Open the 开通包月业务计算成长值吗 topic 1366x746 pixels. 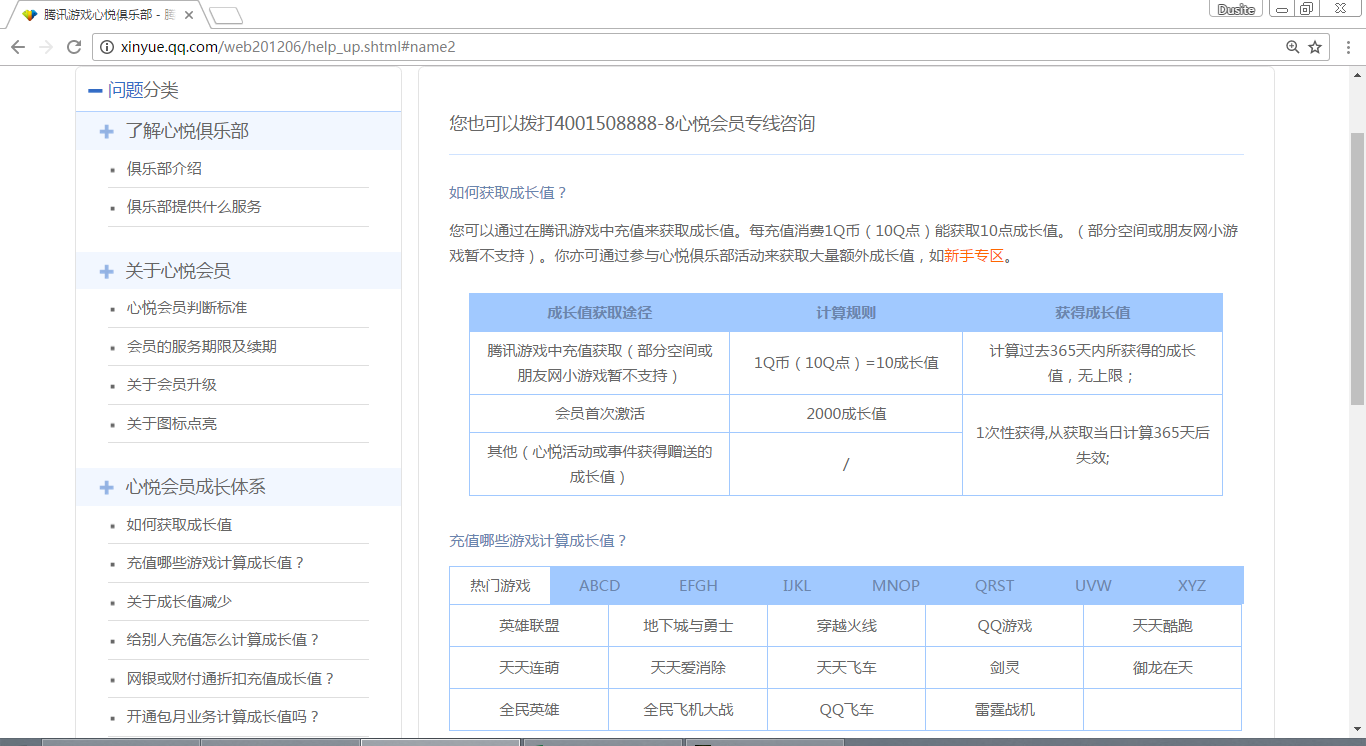[x=223, y=717]
